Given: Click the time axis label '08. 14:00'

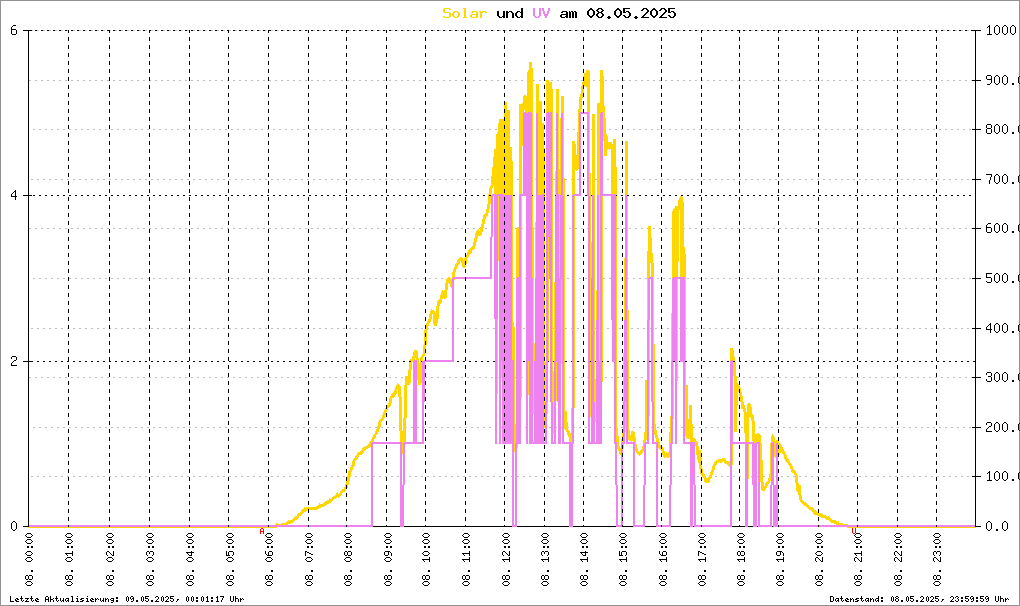Looking at the screenshot, I should (584, 559).
